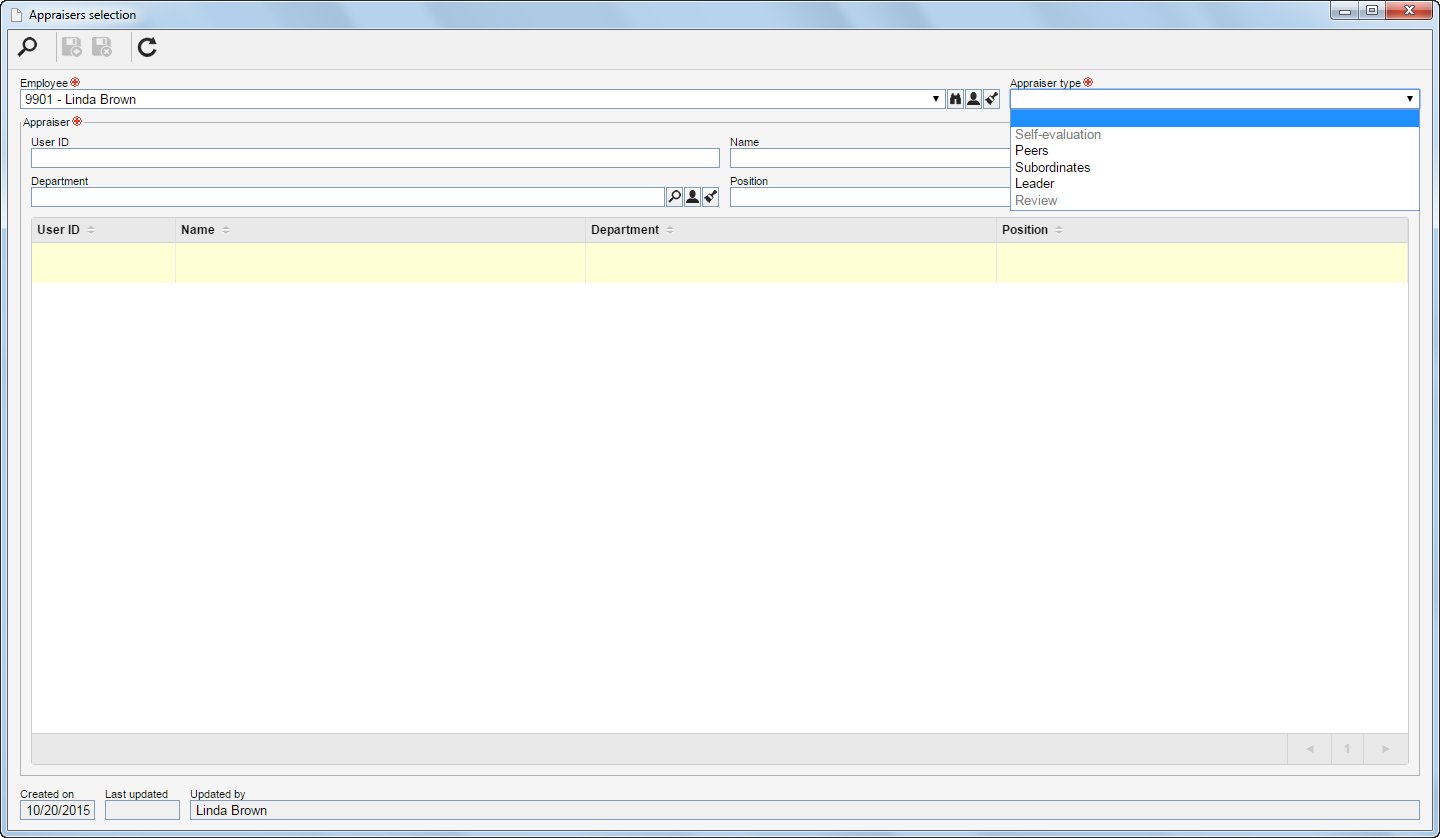The width and height of the screenshot is (1440, 838).
Task: Choose Self-evaluation from the list
Action: tap(1215, 134)
